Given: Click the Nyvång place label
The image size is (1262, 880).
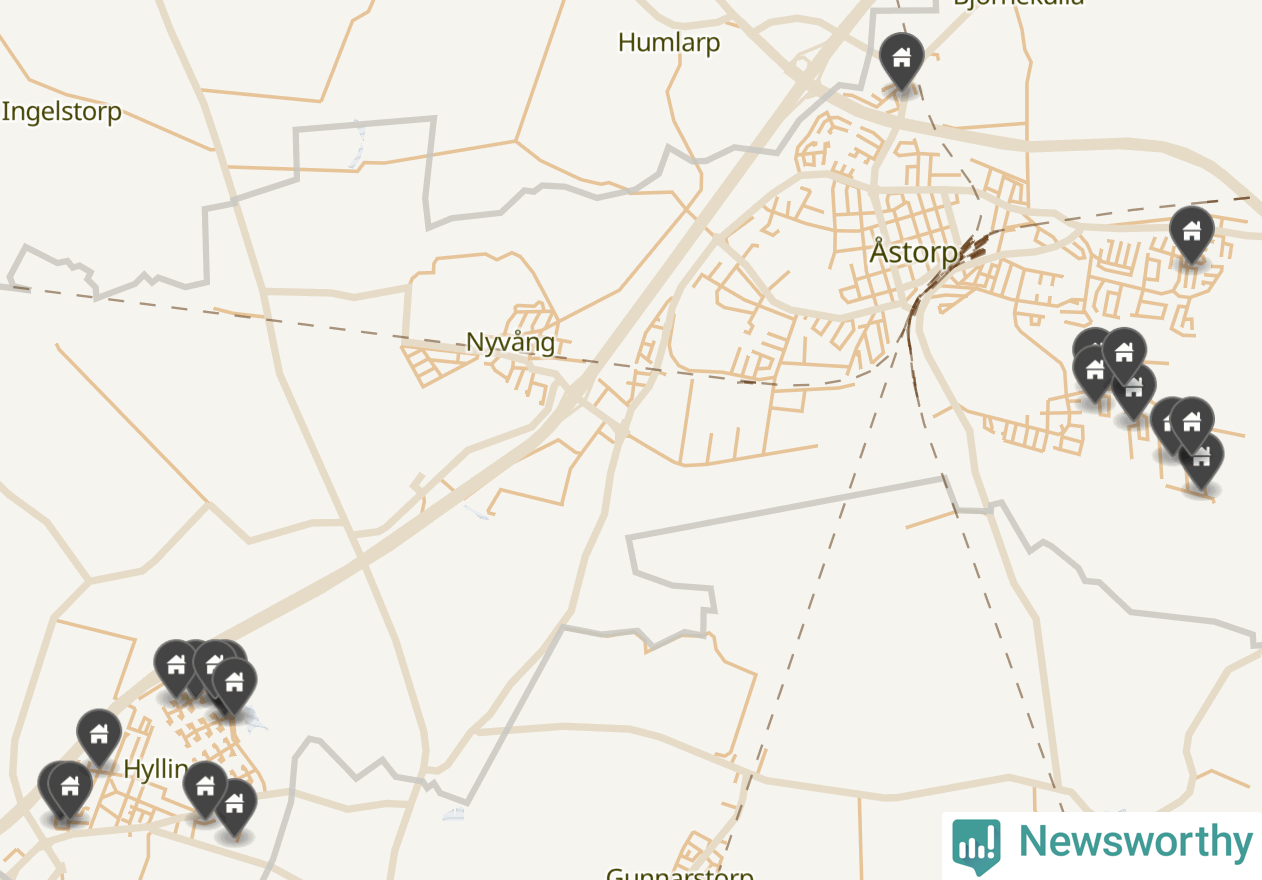Looking at the screenshot, I should [x=510, y=342].
